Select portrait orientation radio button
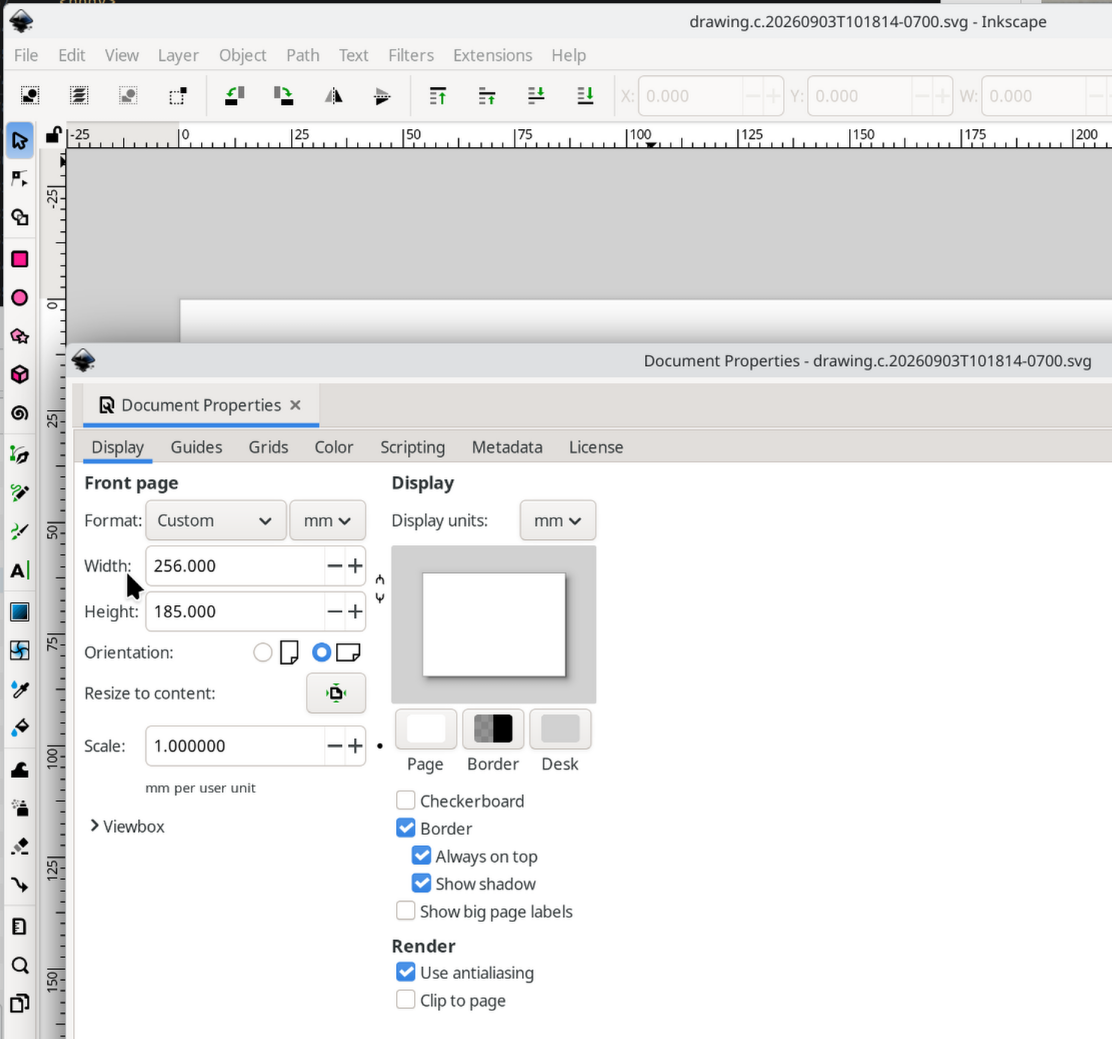This screenshot has width=1112, height=1039. [263, 652]
